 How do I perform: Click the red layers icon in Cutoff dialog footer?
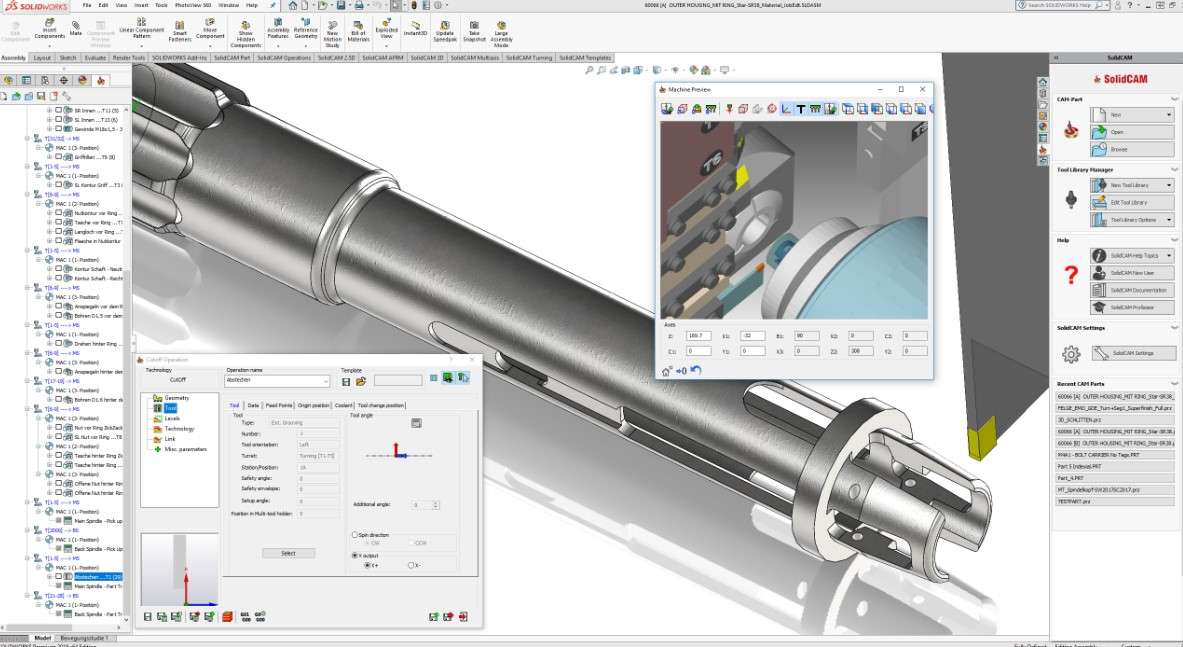click(227, 616)
